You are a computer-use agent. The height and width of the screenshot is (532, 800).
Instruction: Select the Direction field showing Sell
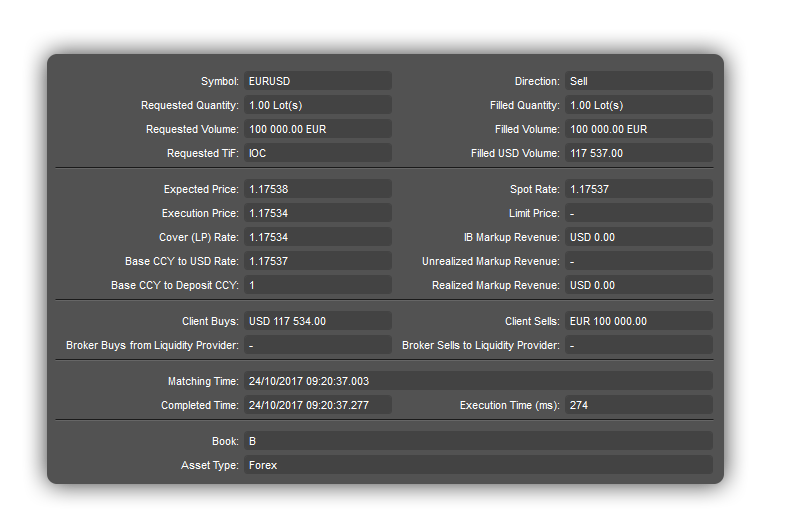point(639,81)
